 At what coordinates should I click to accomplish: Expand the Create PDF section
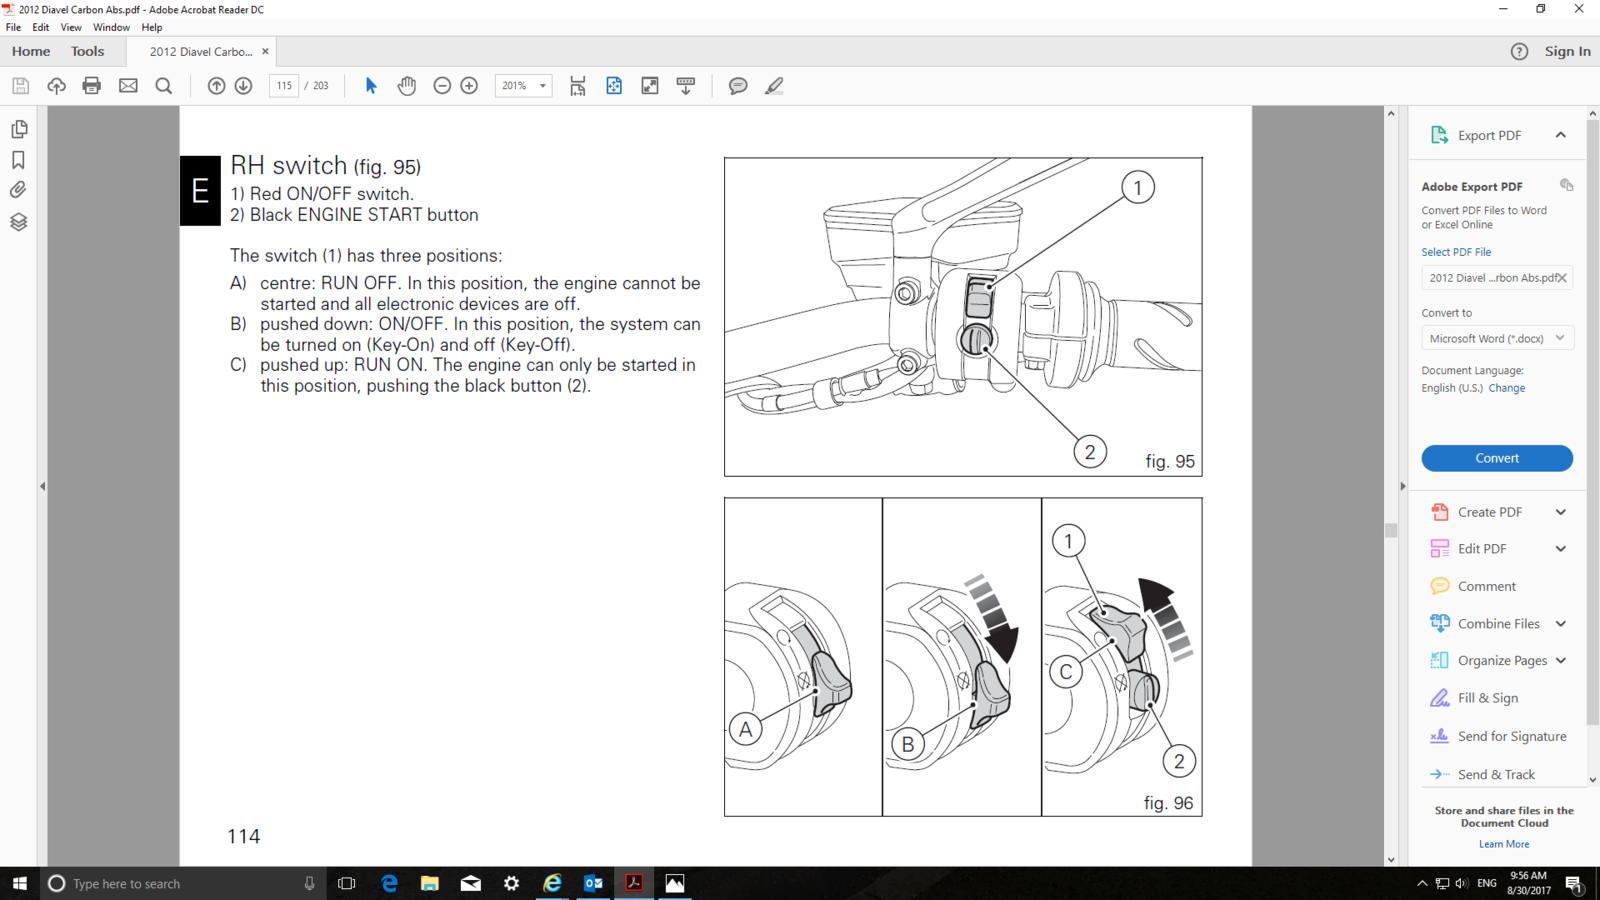[1560, 512]
